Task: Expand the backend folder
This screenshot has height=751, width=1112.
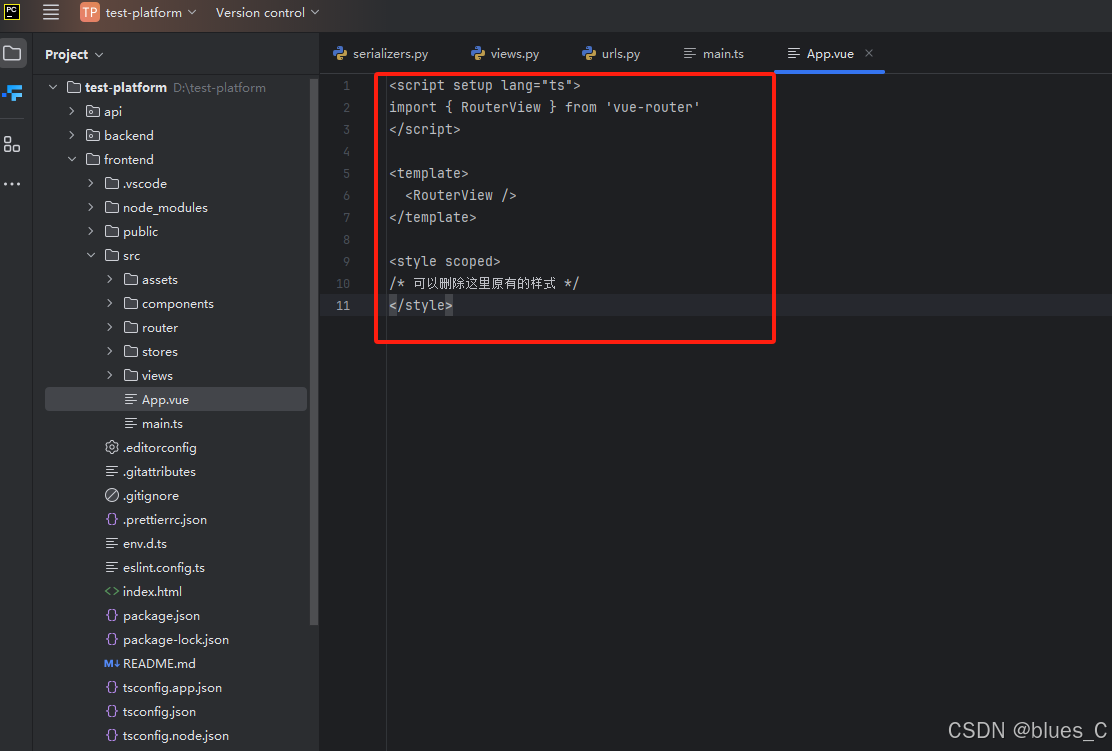Action: tap(72, 135)
